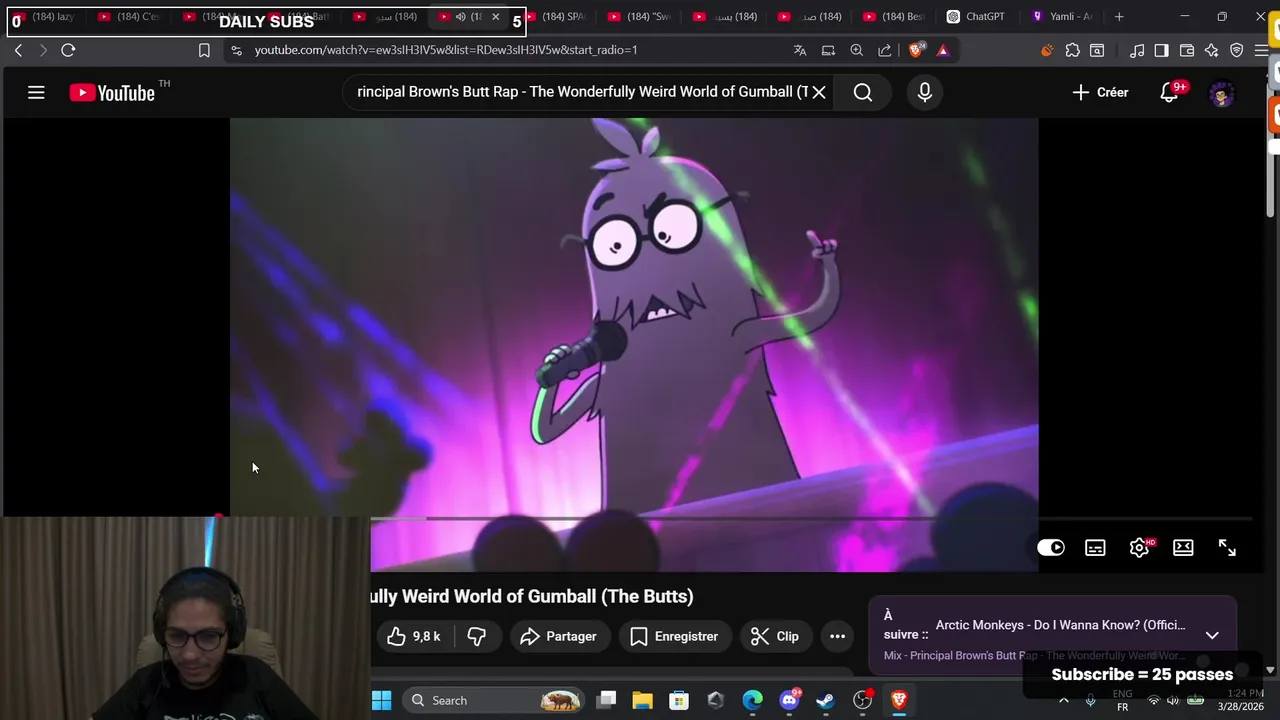Open Brave Shields lion icon
Viewport: 1280px width, 720px height.
(x=916, y=50)
